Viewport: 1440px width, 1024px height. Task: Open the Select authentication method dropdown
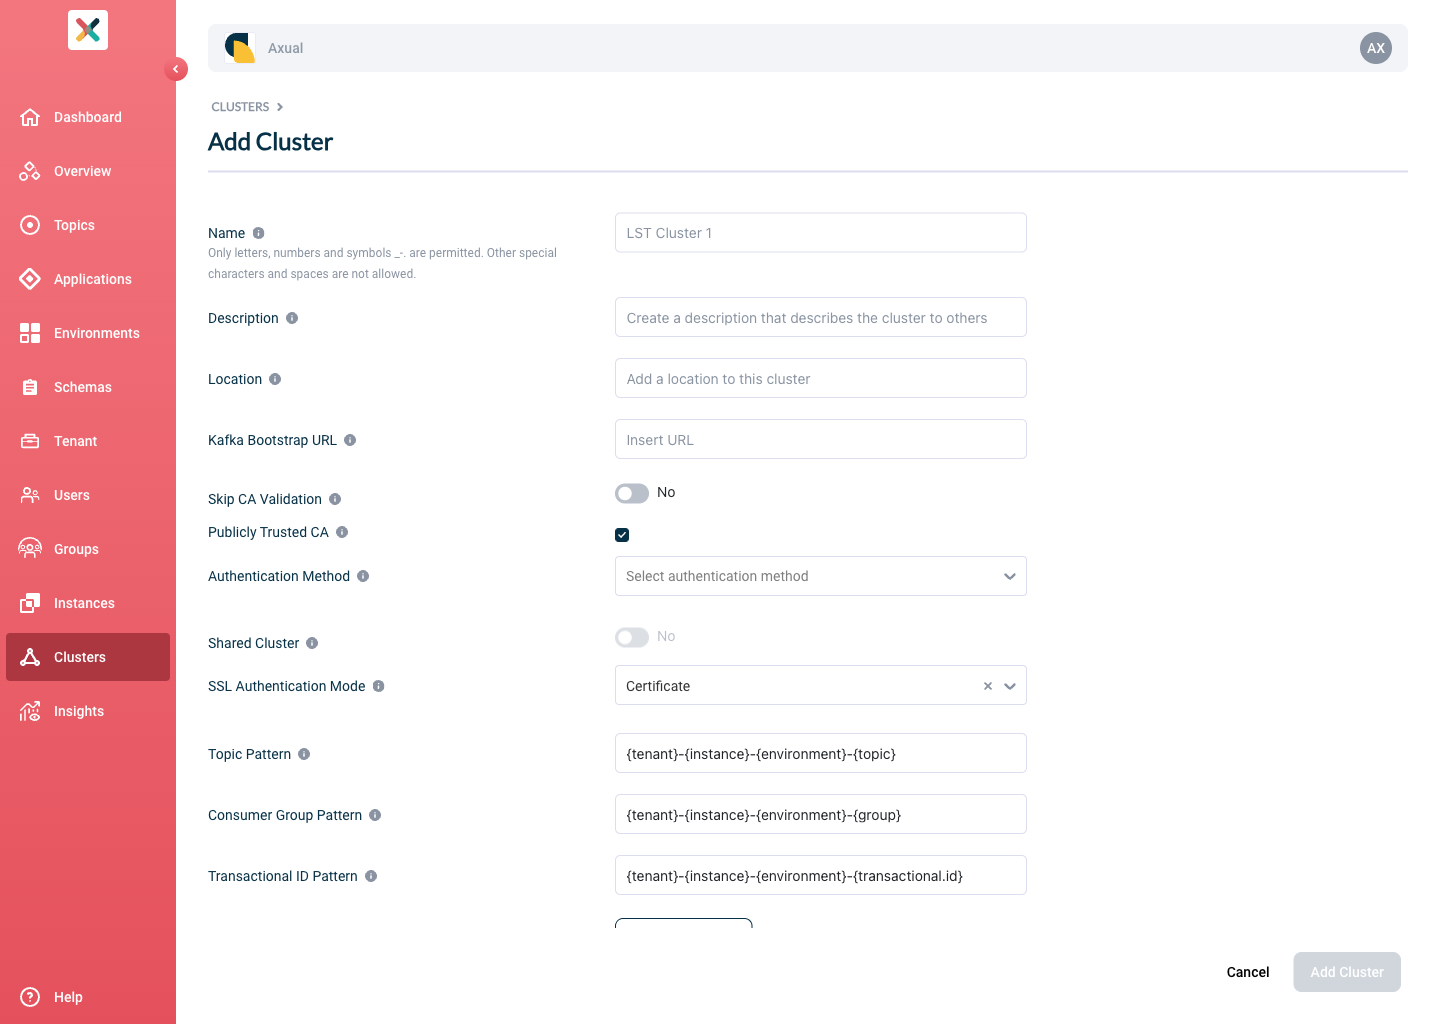point(821,576)
